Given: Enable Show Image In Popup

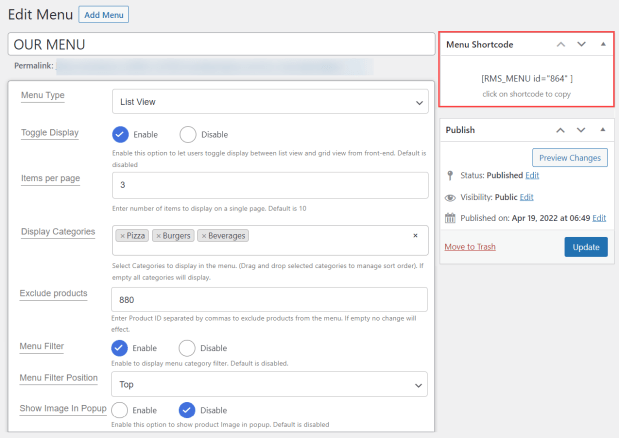Looking at the screenshot, I should [x=121, y=410].
